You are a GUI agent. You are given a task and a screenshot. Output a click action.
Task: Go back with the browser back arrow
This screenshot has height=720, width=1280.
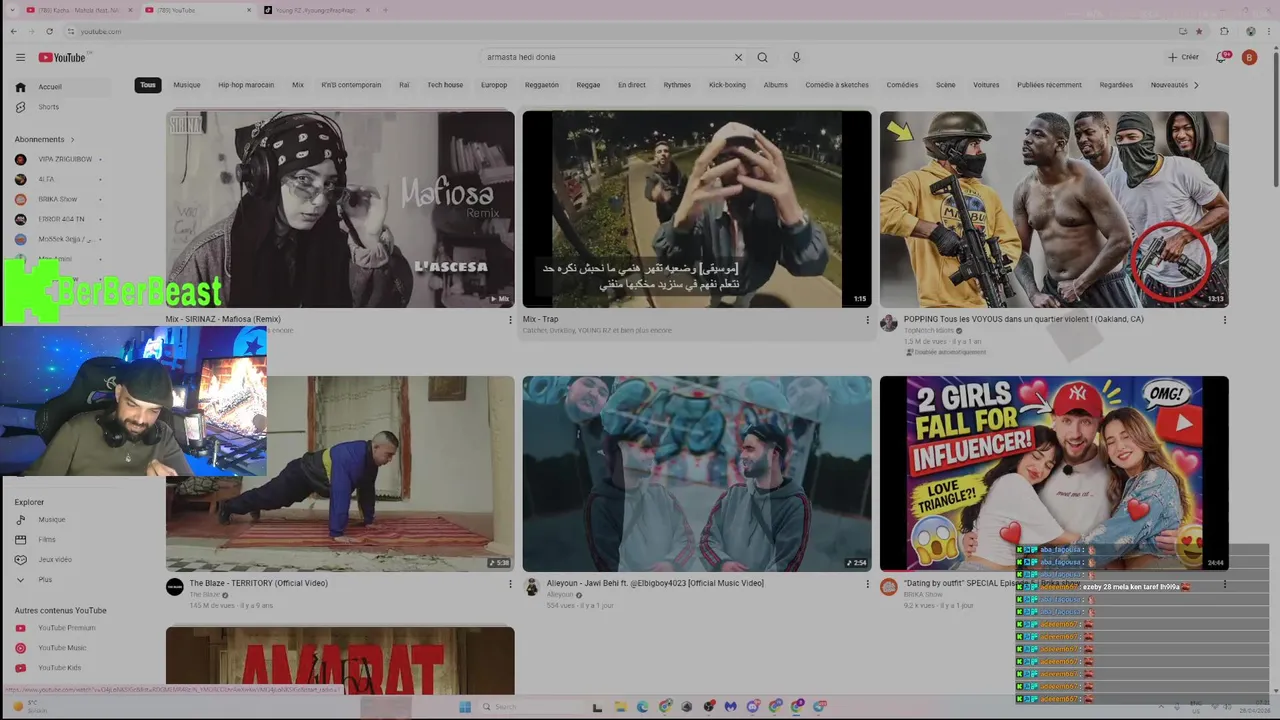pyautogui.click(x=13, y=31)
